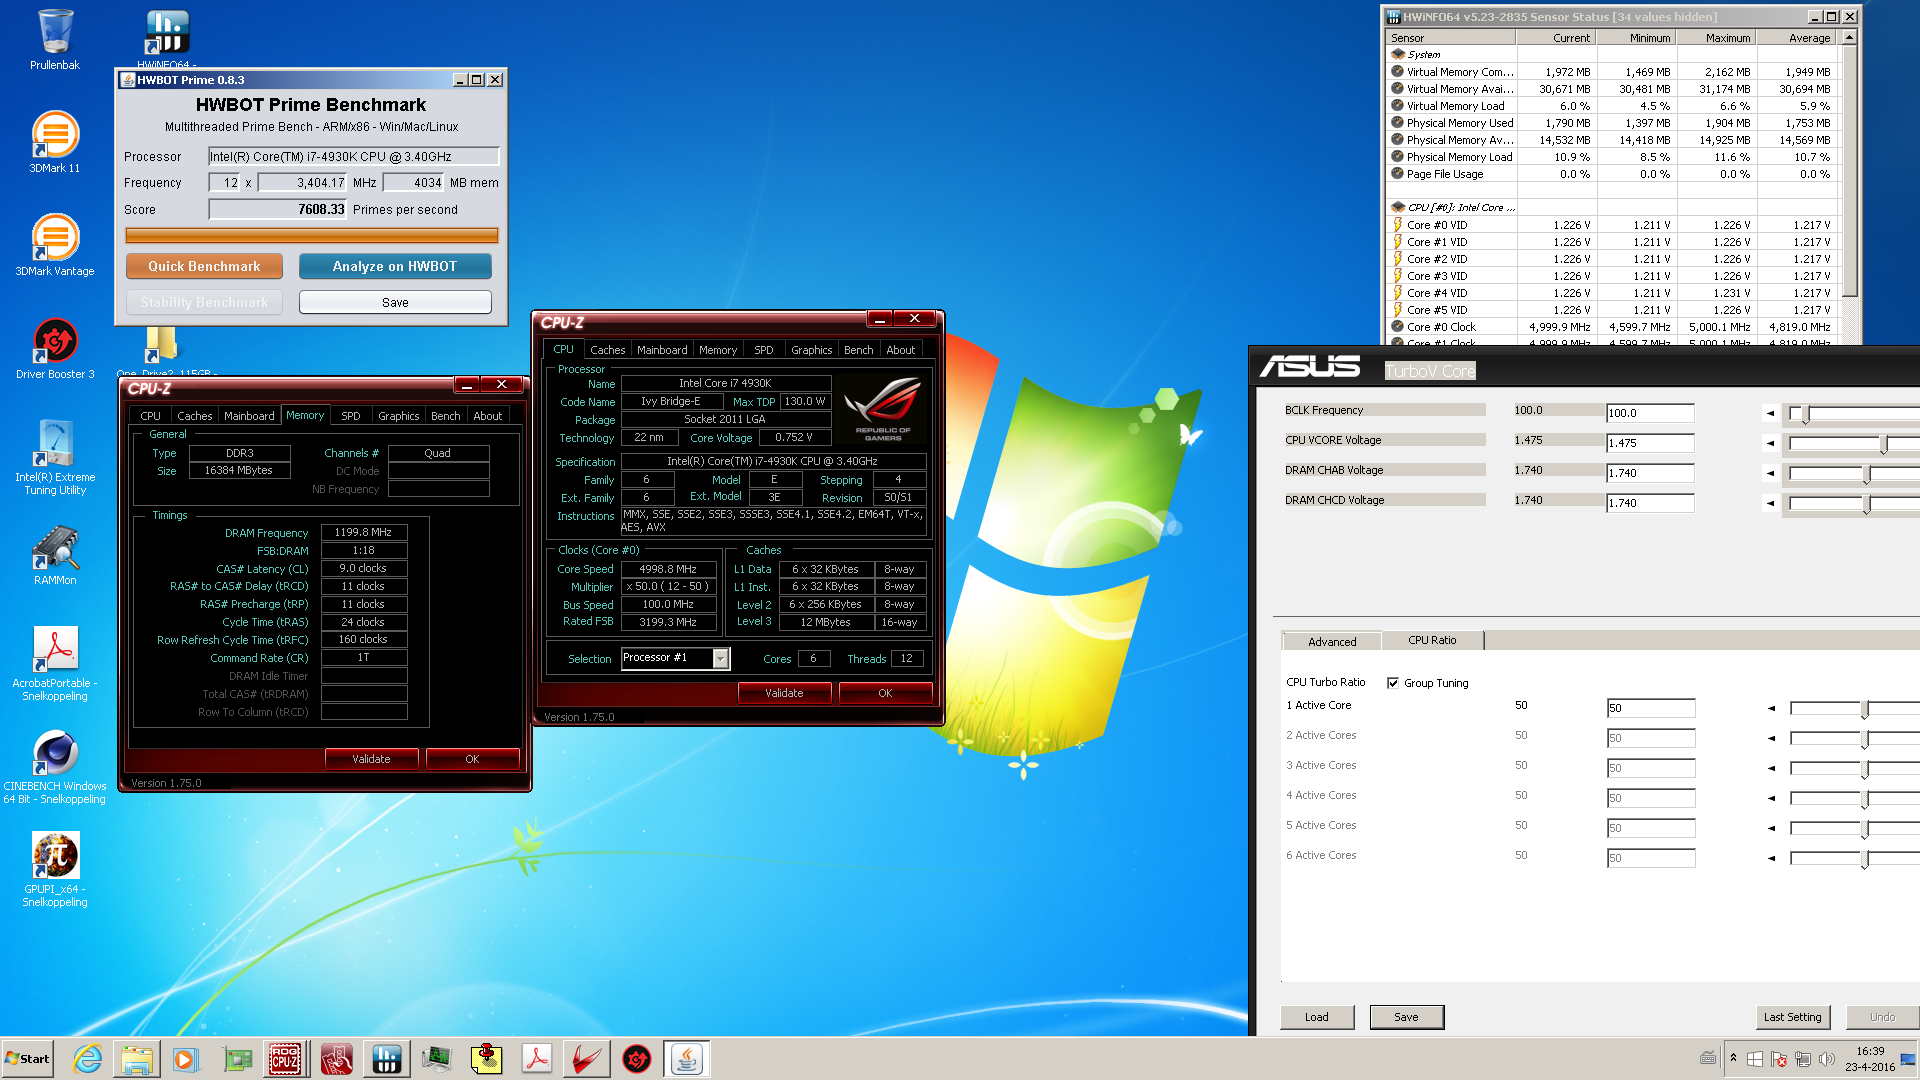Image resolution: width=1920 pixels, height=1080 pixels.
Task: Open the Driver Booster 3 desktop icon
Action: (55, 348)
